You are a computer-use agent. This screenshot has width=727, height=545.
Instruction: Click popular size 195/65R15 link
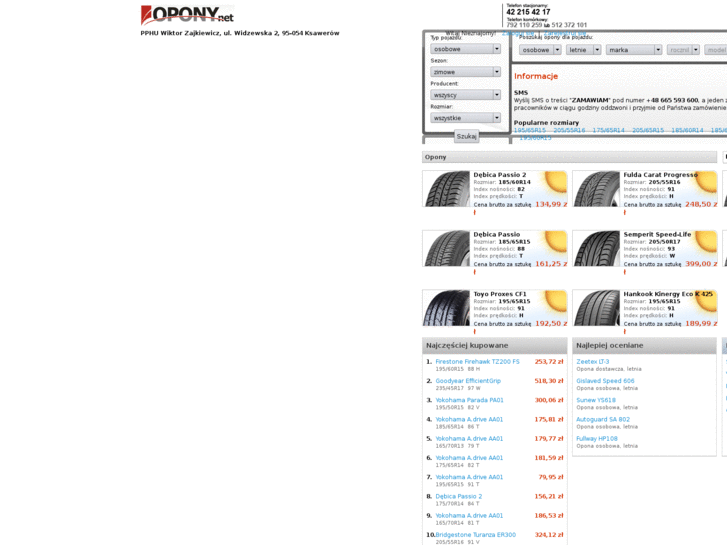click(529, 130)
